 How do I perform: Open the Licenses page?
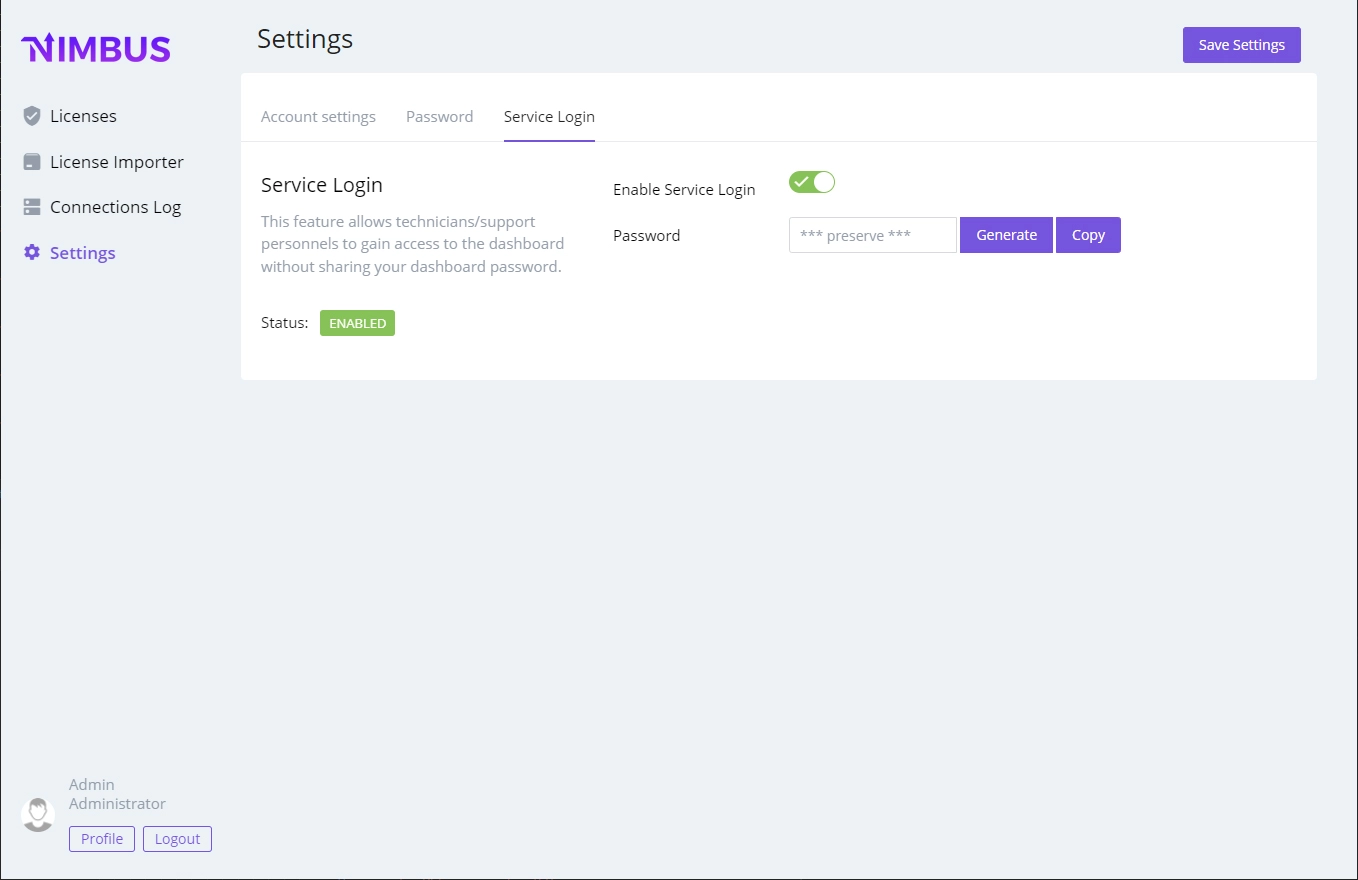[x=83, y=116]
